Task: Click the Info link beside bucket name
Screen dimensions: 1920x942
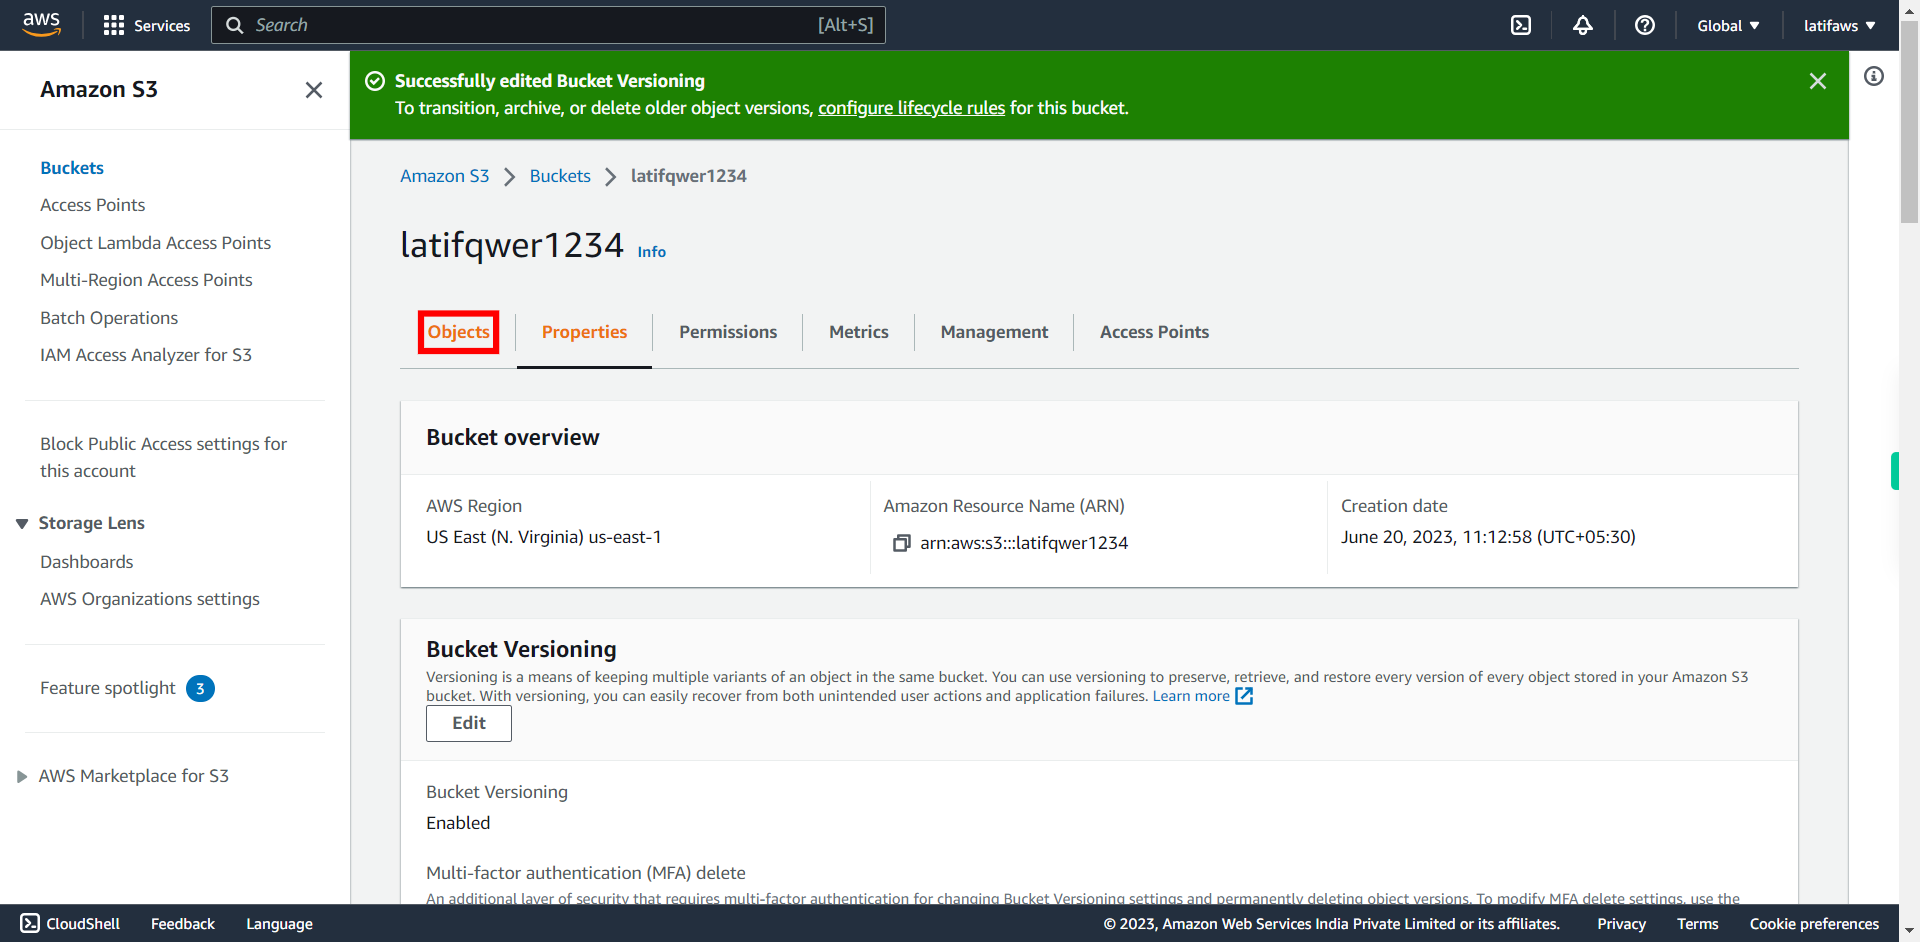Action: [652, 252]
